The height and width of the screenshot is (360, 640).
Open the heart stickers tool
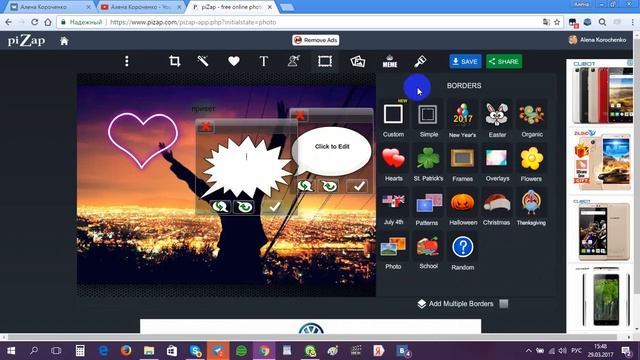click(233, 61)
